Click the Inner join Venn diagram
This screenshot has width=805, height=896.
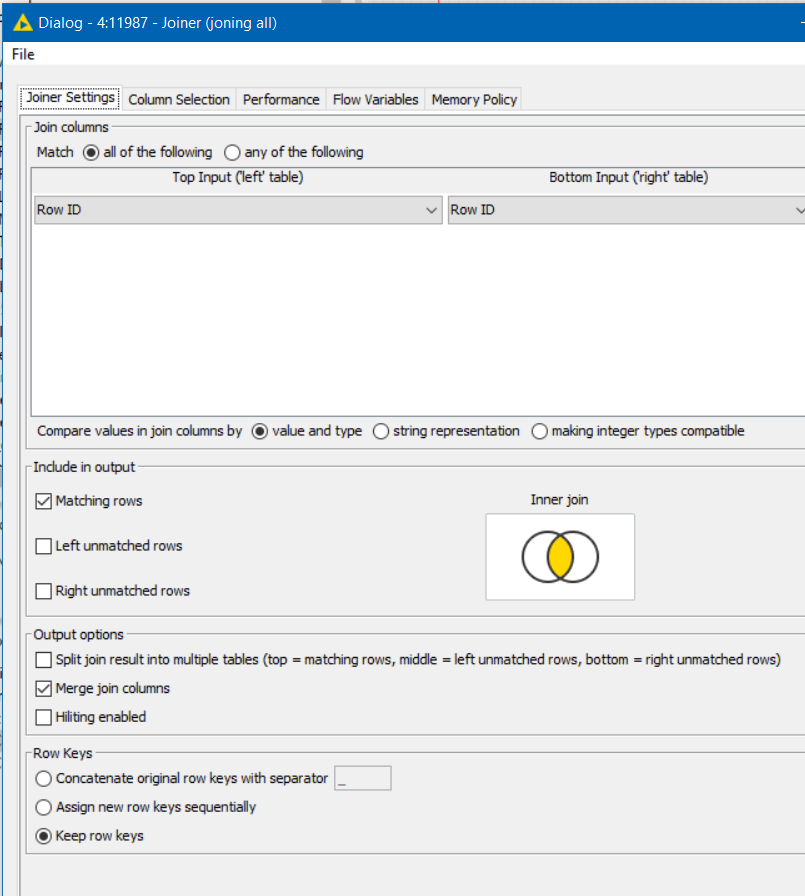point(559,557)
